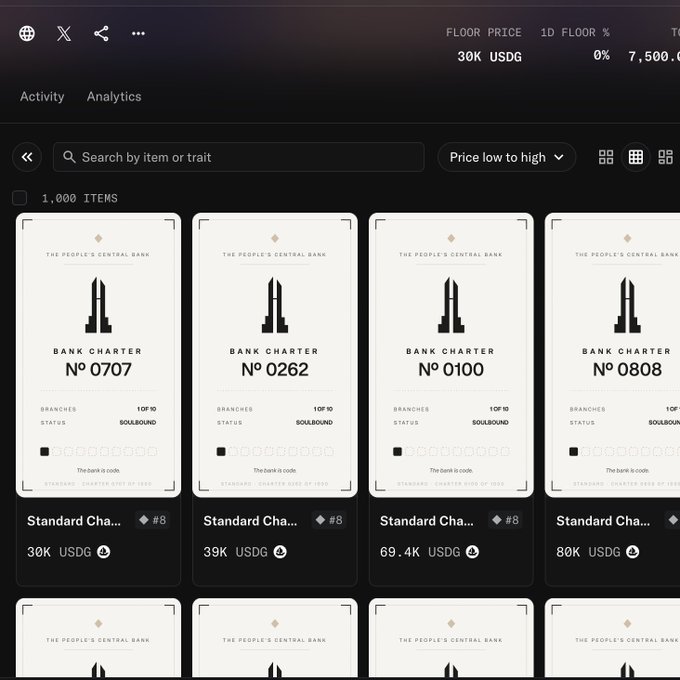Open Standard Charter title for 80K item

tap(603, 520)
